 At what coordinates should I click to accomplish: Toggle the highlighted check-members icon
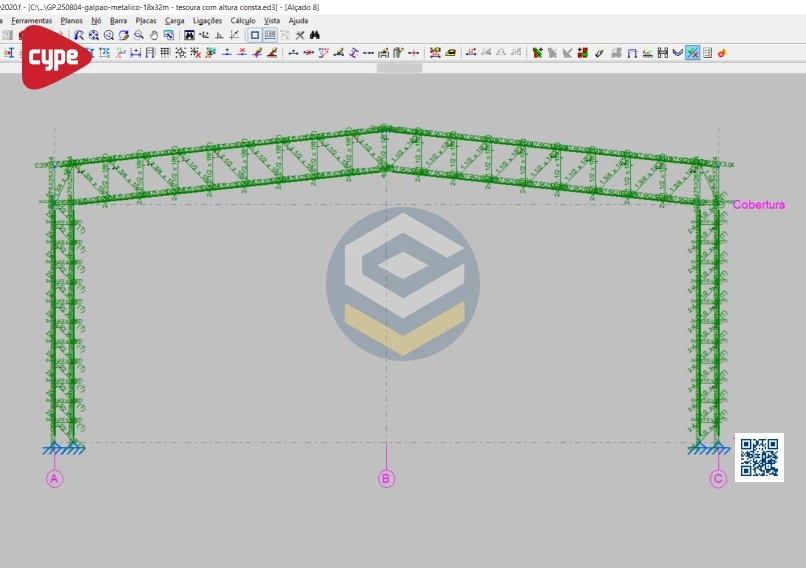692,53
